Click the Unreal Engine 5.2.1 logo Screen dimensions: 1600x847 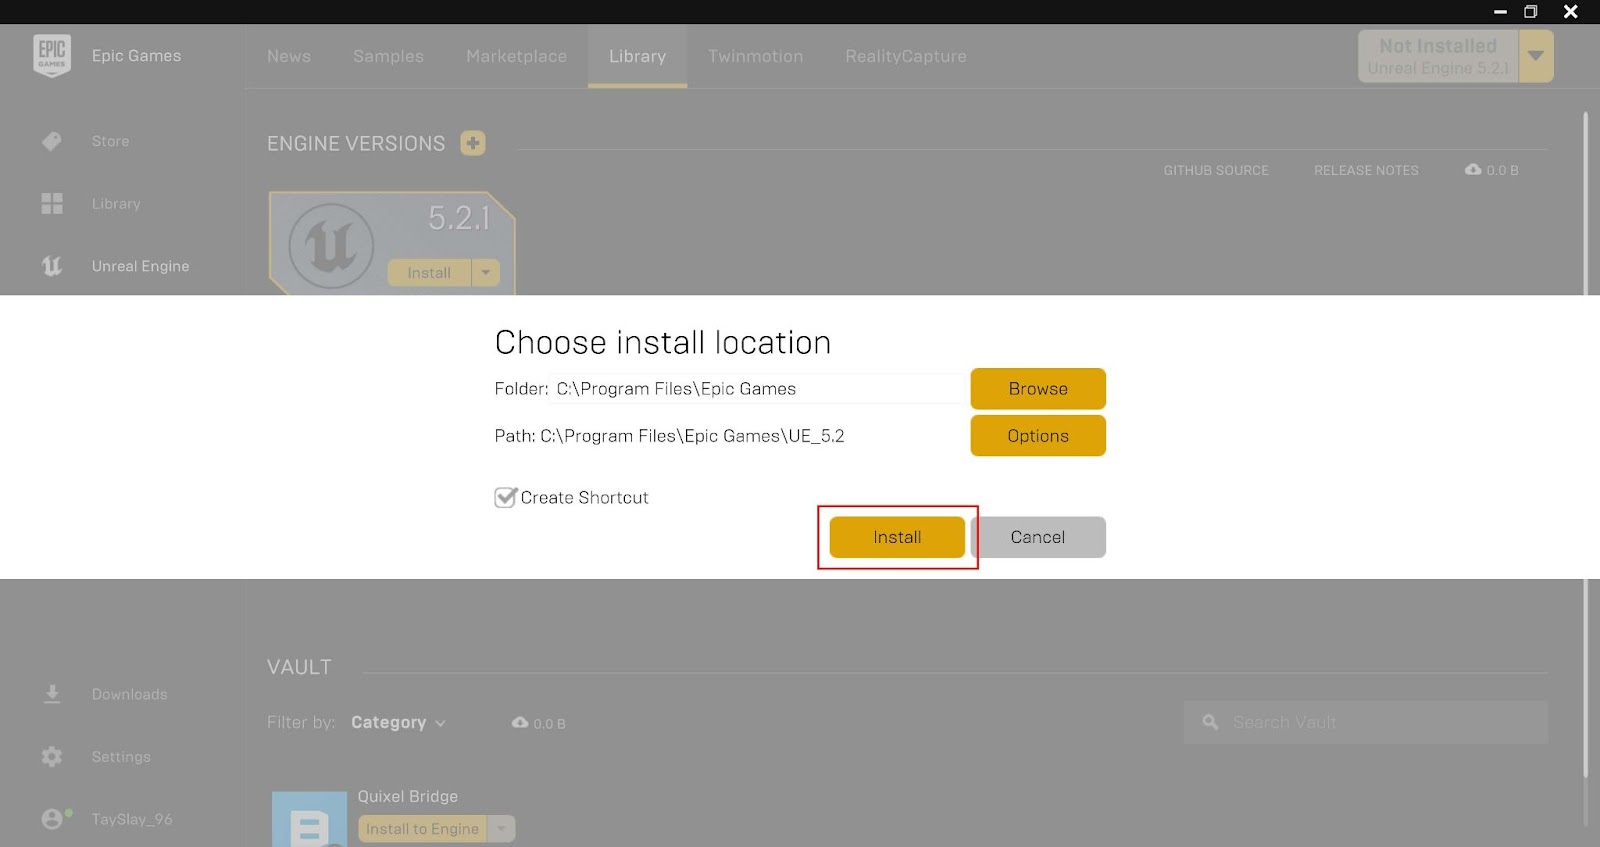coord(331,246)
